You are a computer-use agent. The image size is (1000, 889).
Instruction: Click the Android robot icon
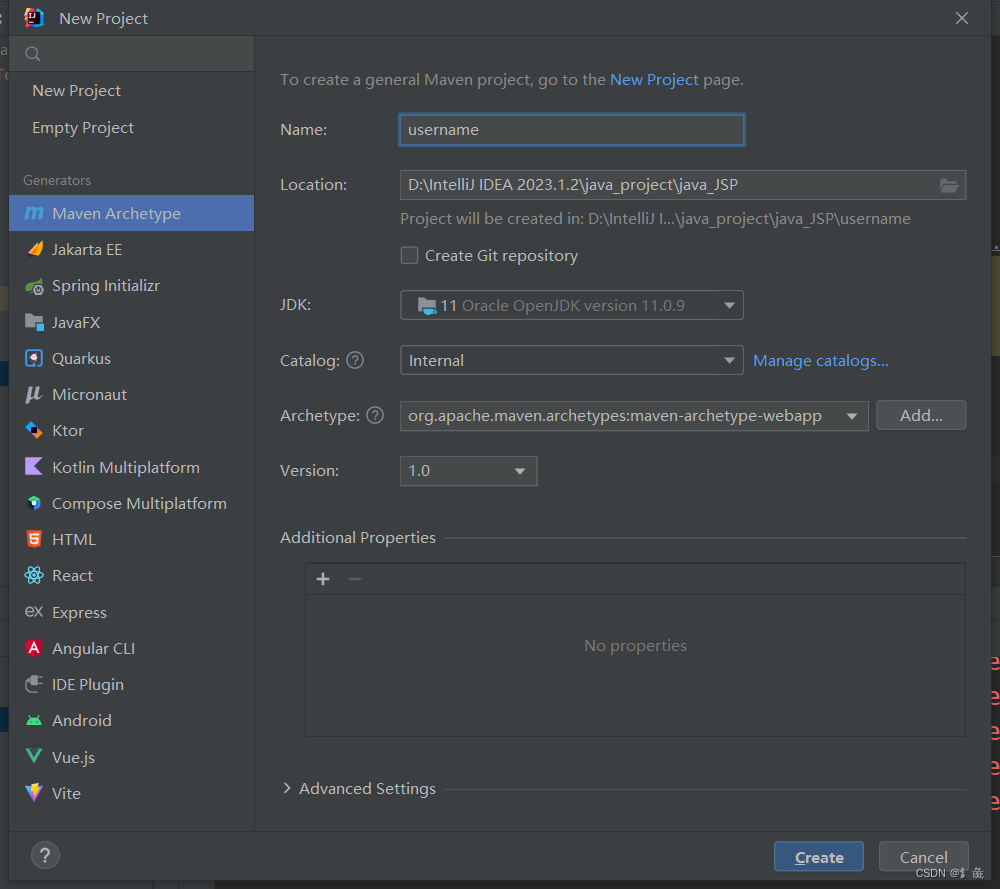point(34,721)
